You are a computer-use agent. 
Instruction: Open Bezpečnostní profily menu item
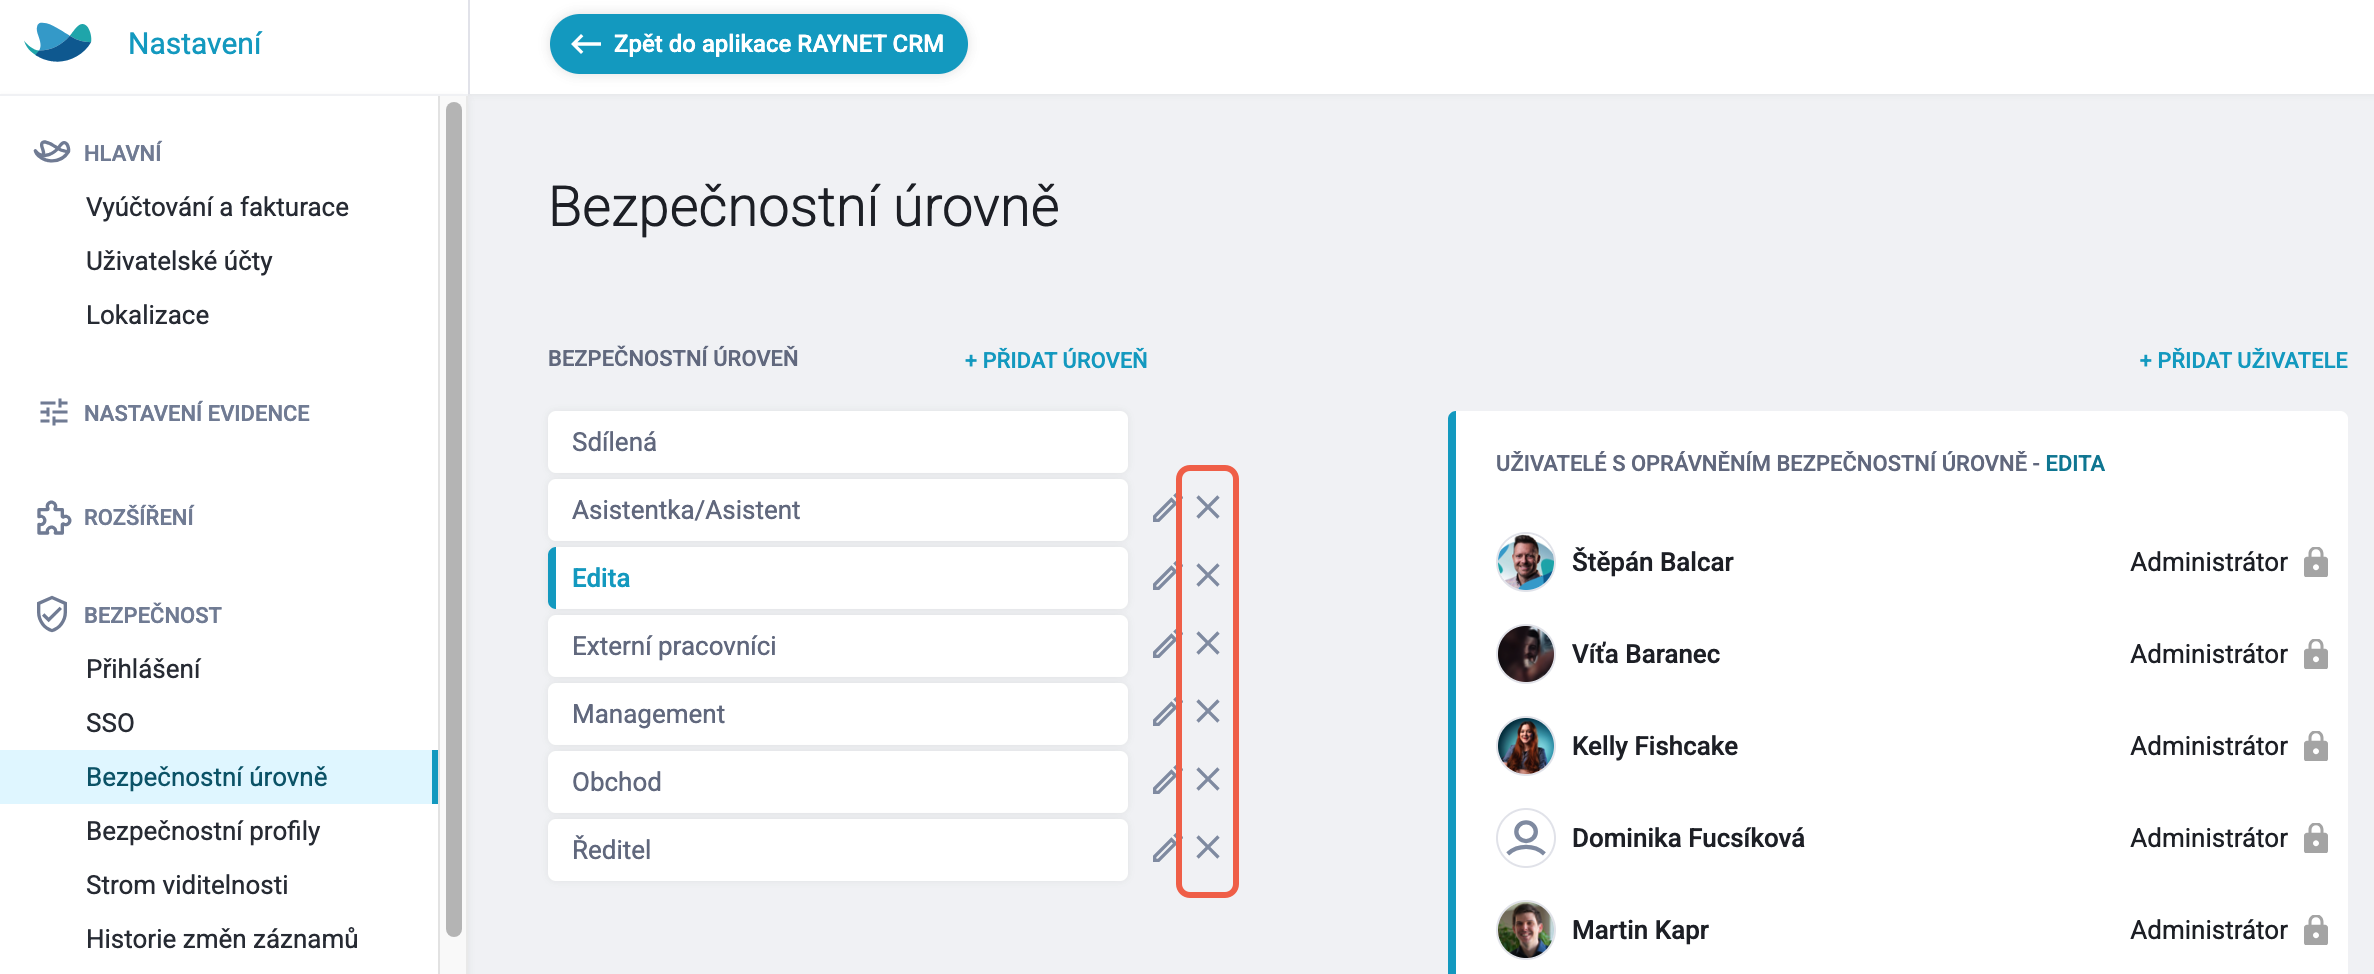203,831
